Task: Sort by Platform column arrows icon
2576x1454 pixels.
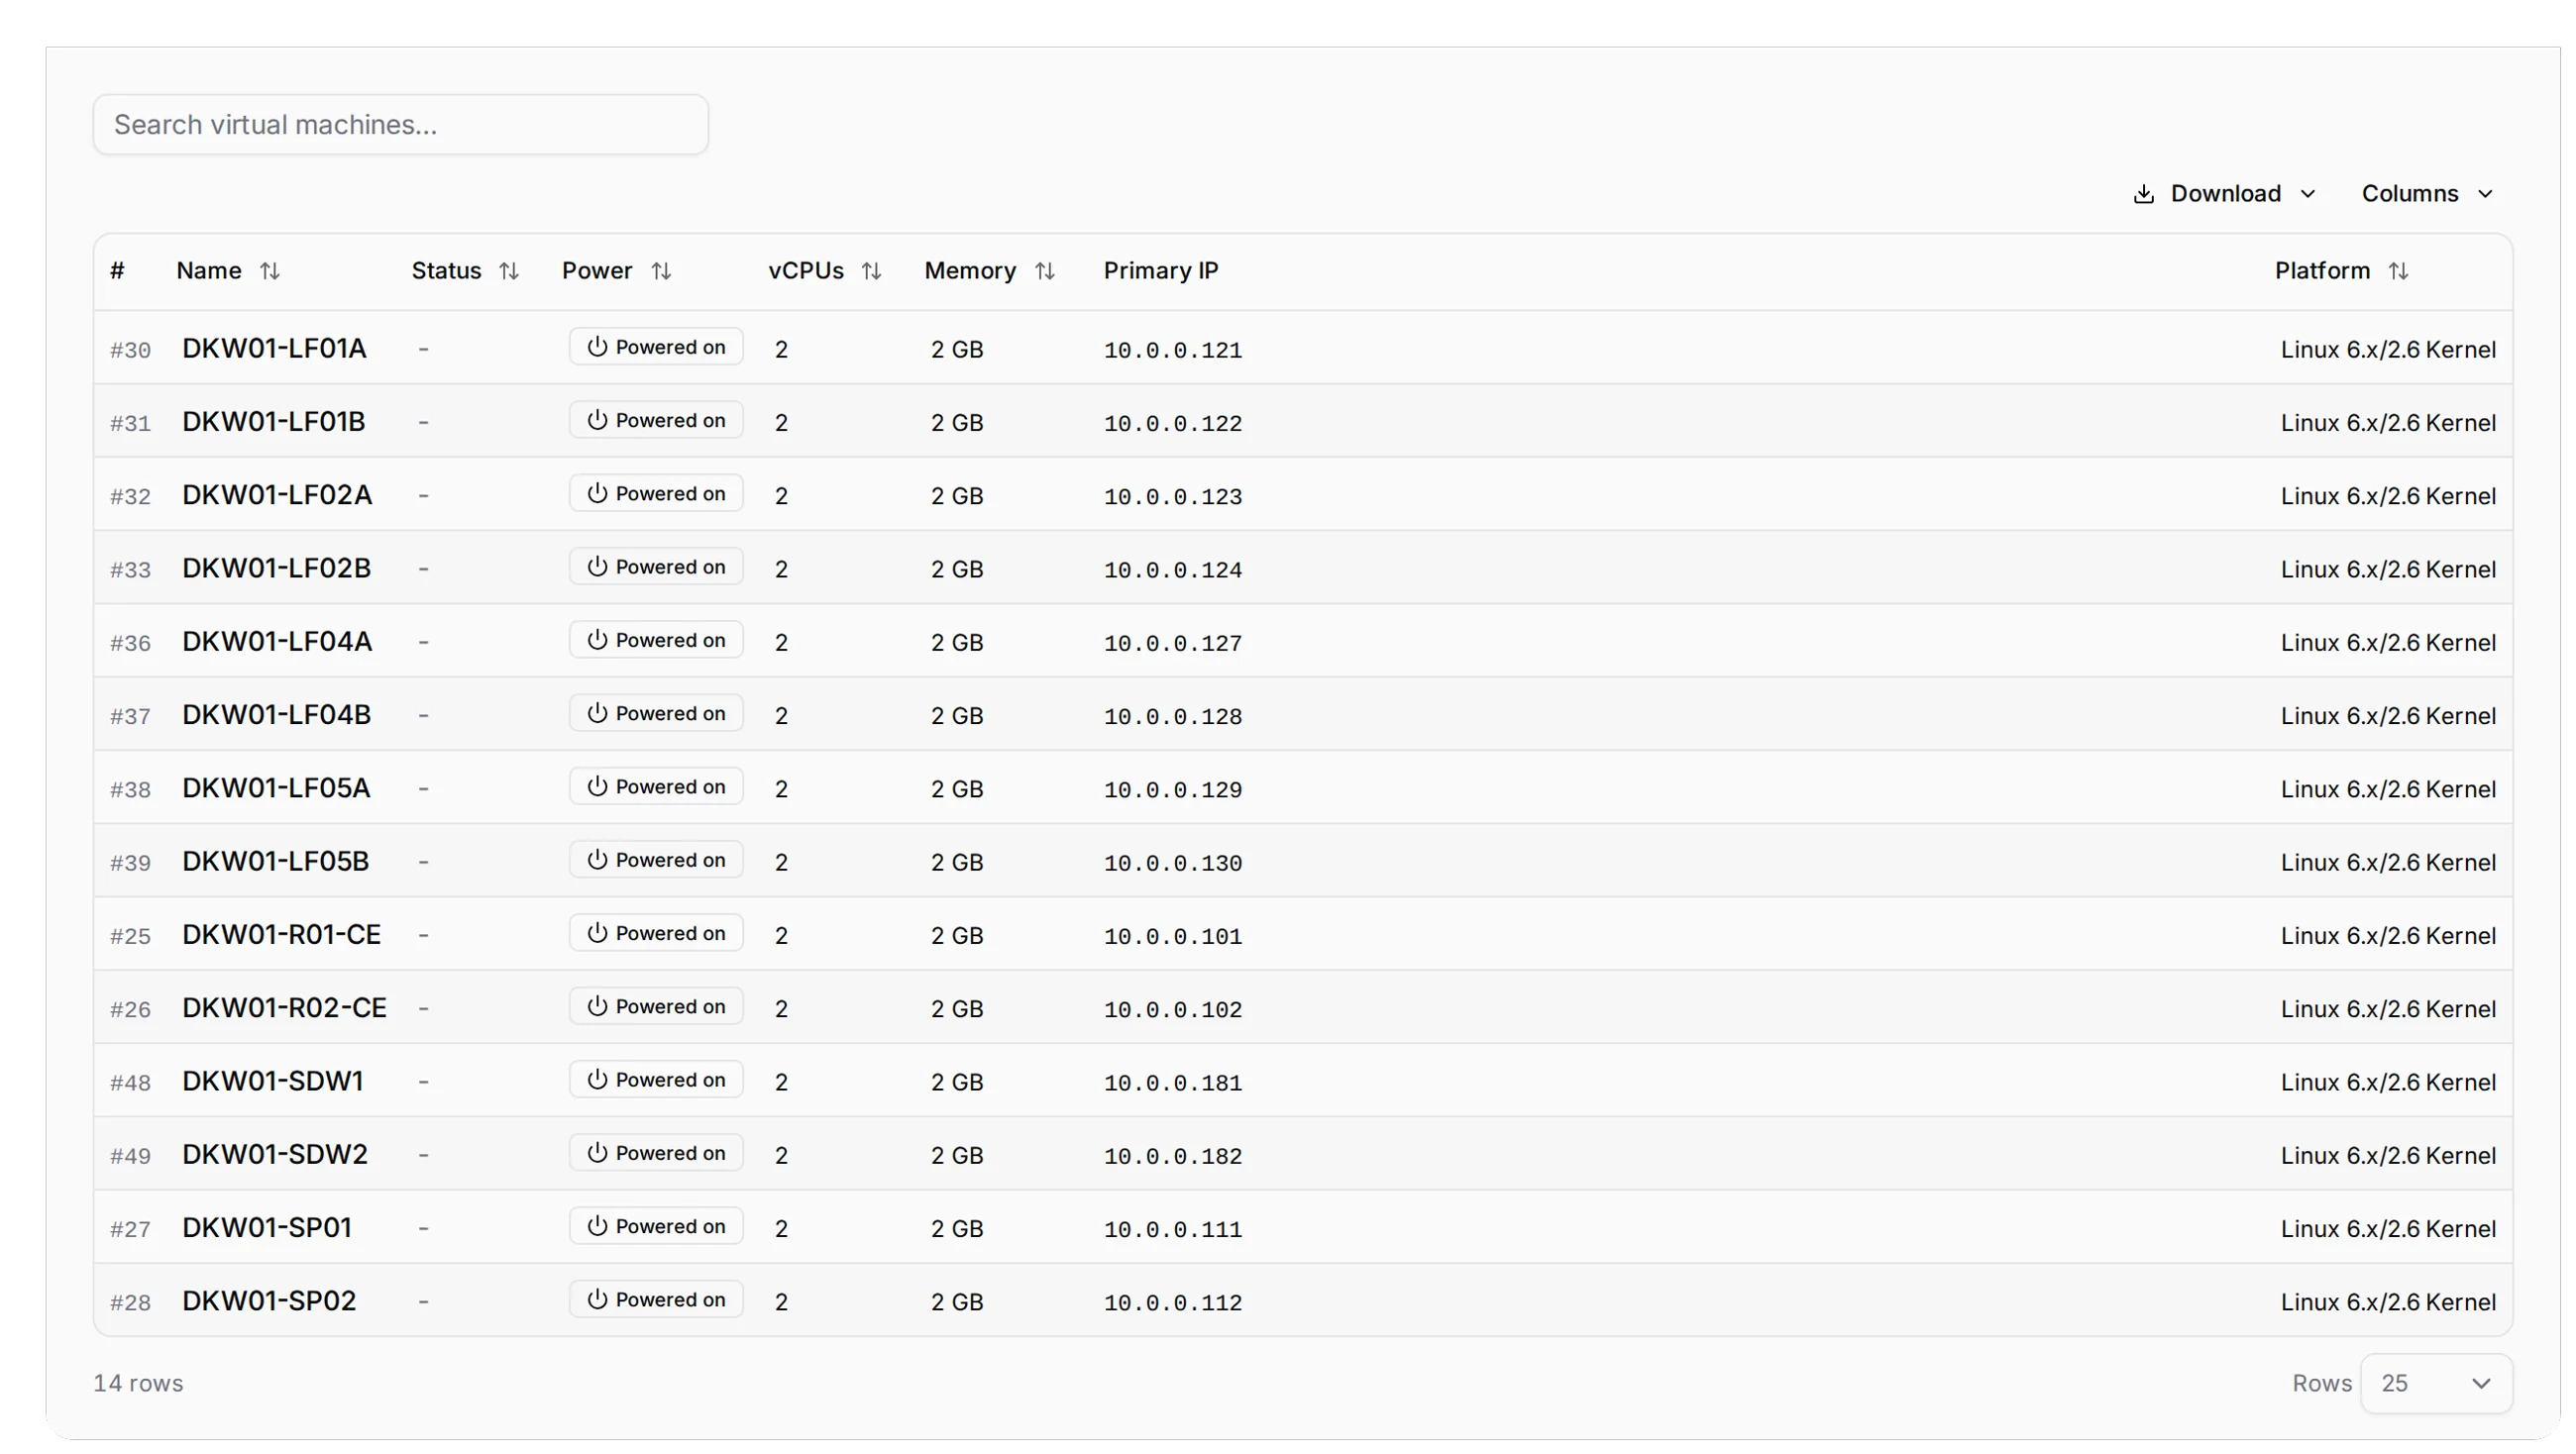Action: pos(2398,271)
